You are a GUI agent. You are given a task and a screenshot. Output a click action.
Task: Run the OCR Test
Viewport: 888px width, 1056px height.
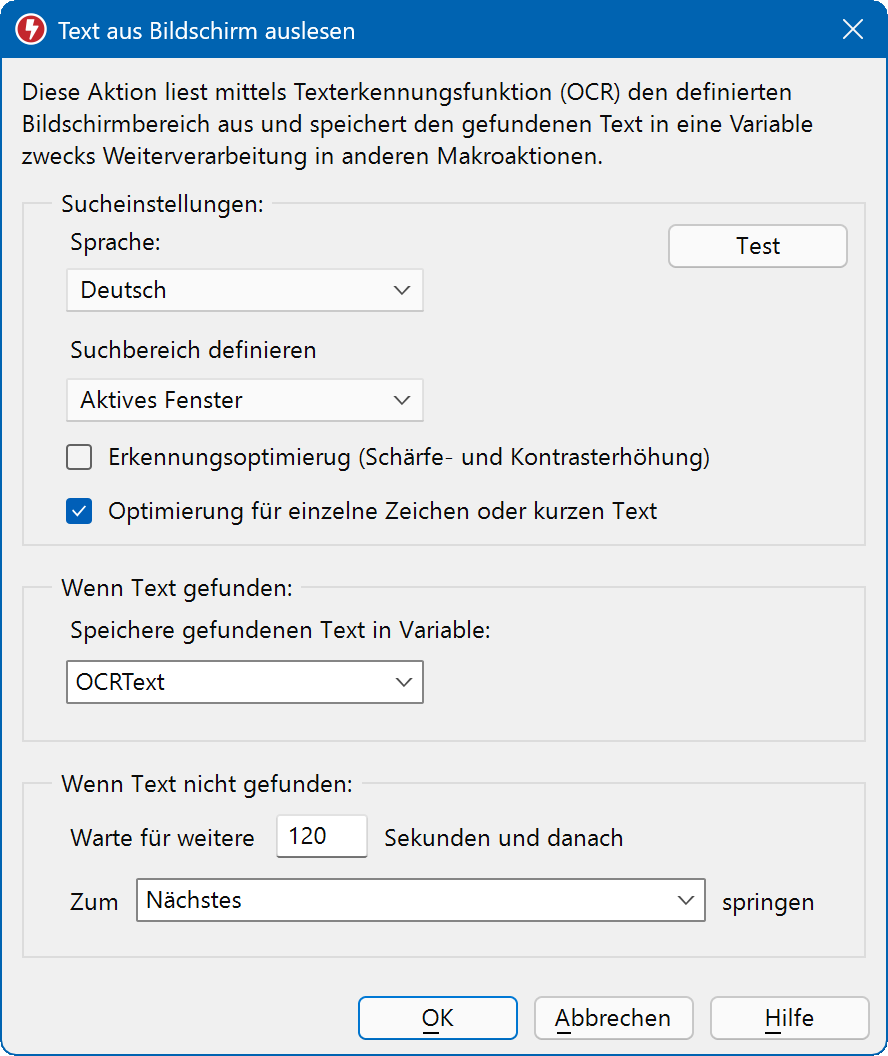(x=757, y=246)
